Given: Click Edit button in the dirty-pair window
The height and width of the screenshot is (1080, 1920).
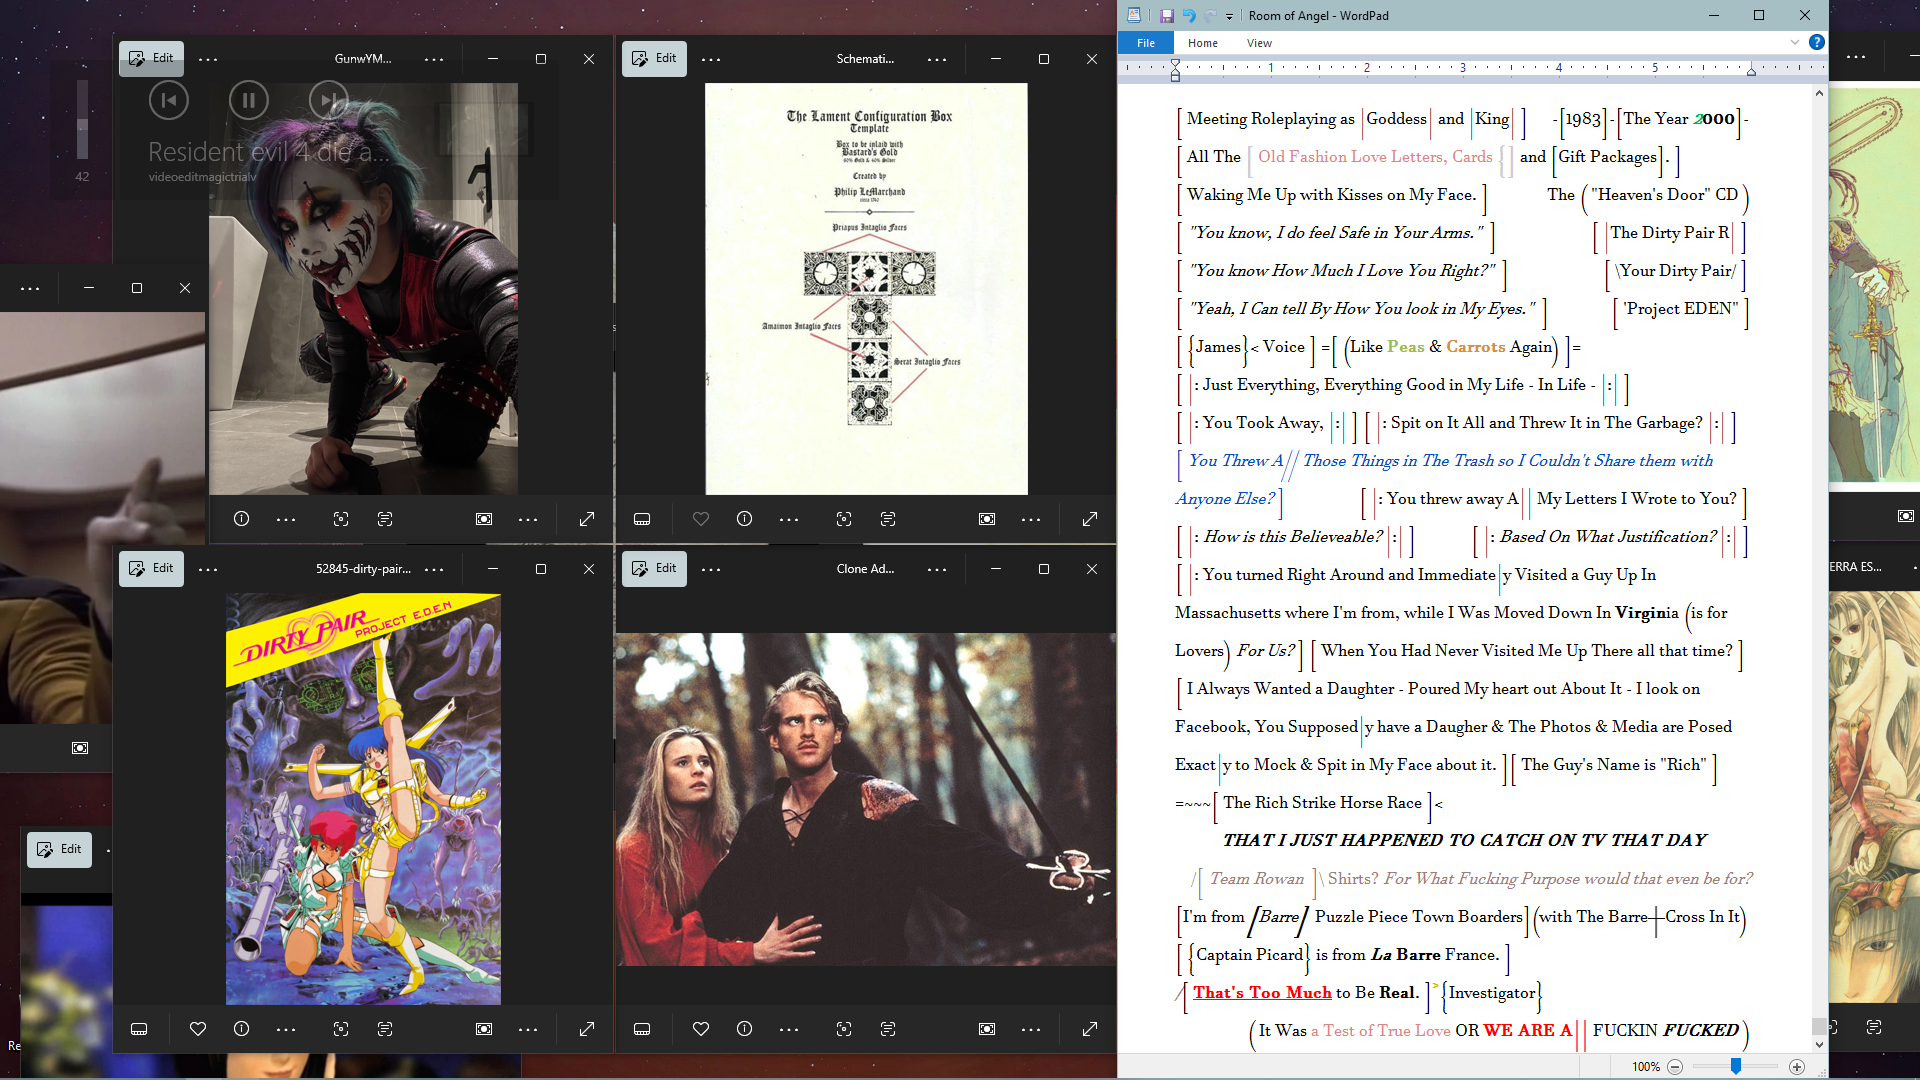Looking at the screenshot, I should pyautogui.click(x=151, y=568).
